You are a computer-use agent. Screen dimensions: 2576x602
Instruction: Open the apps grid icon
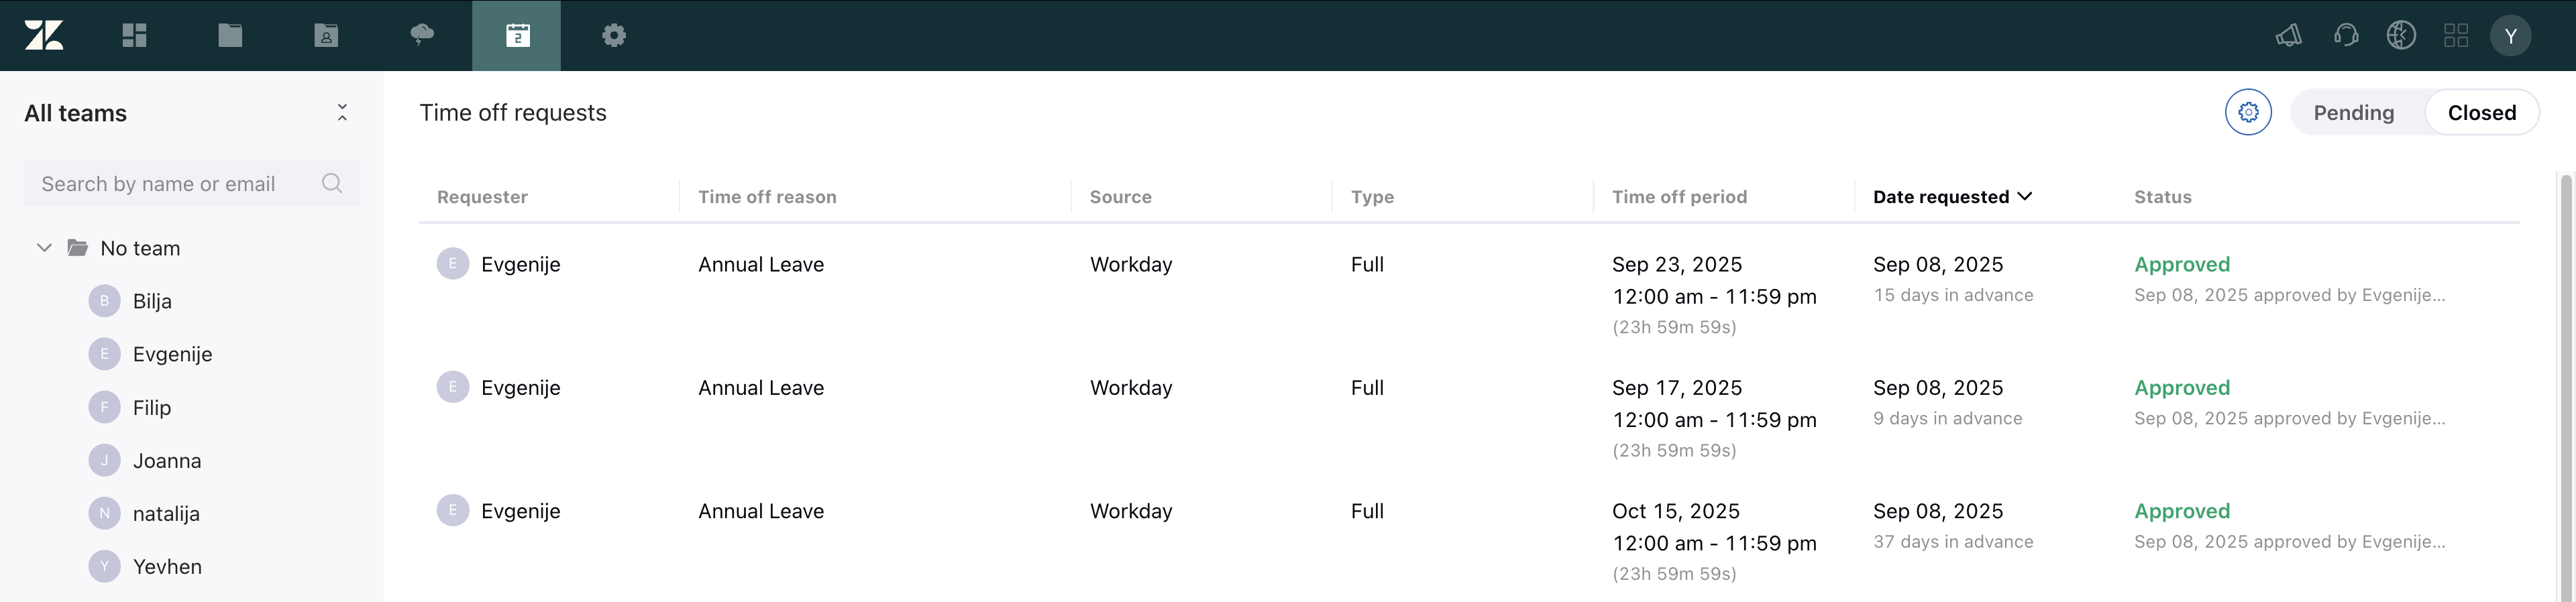click(2456, 35)
